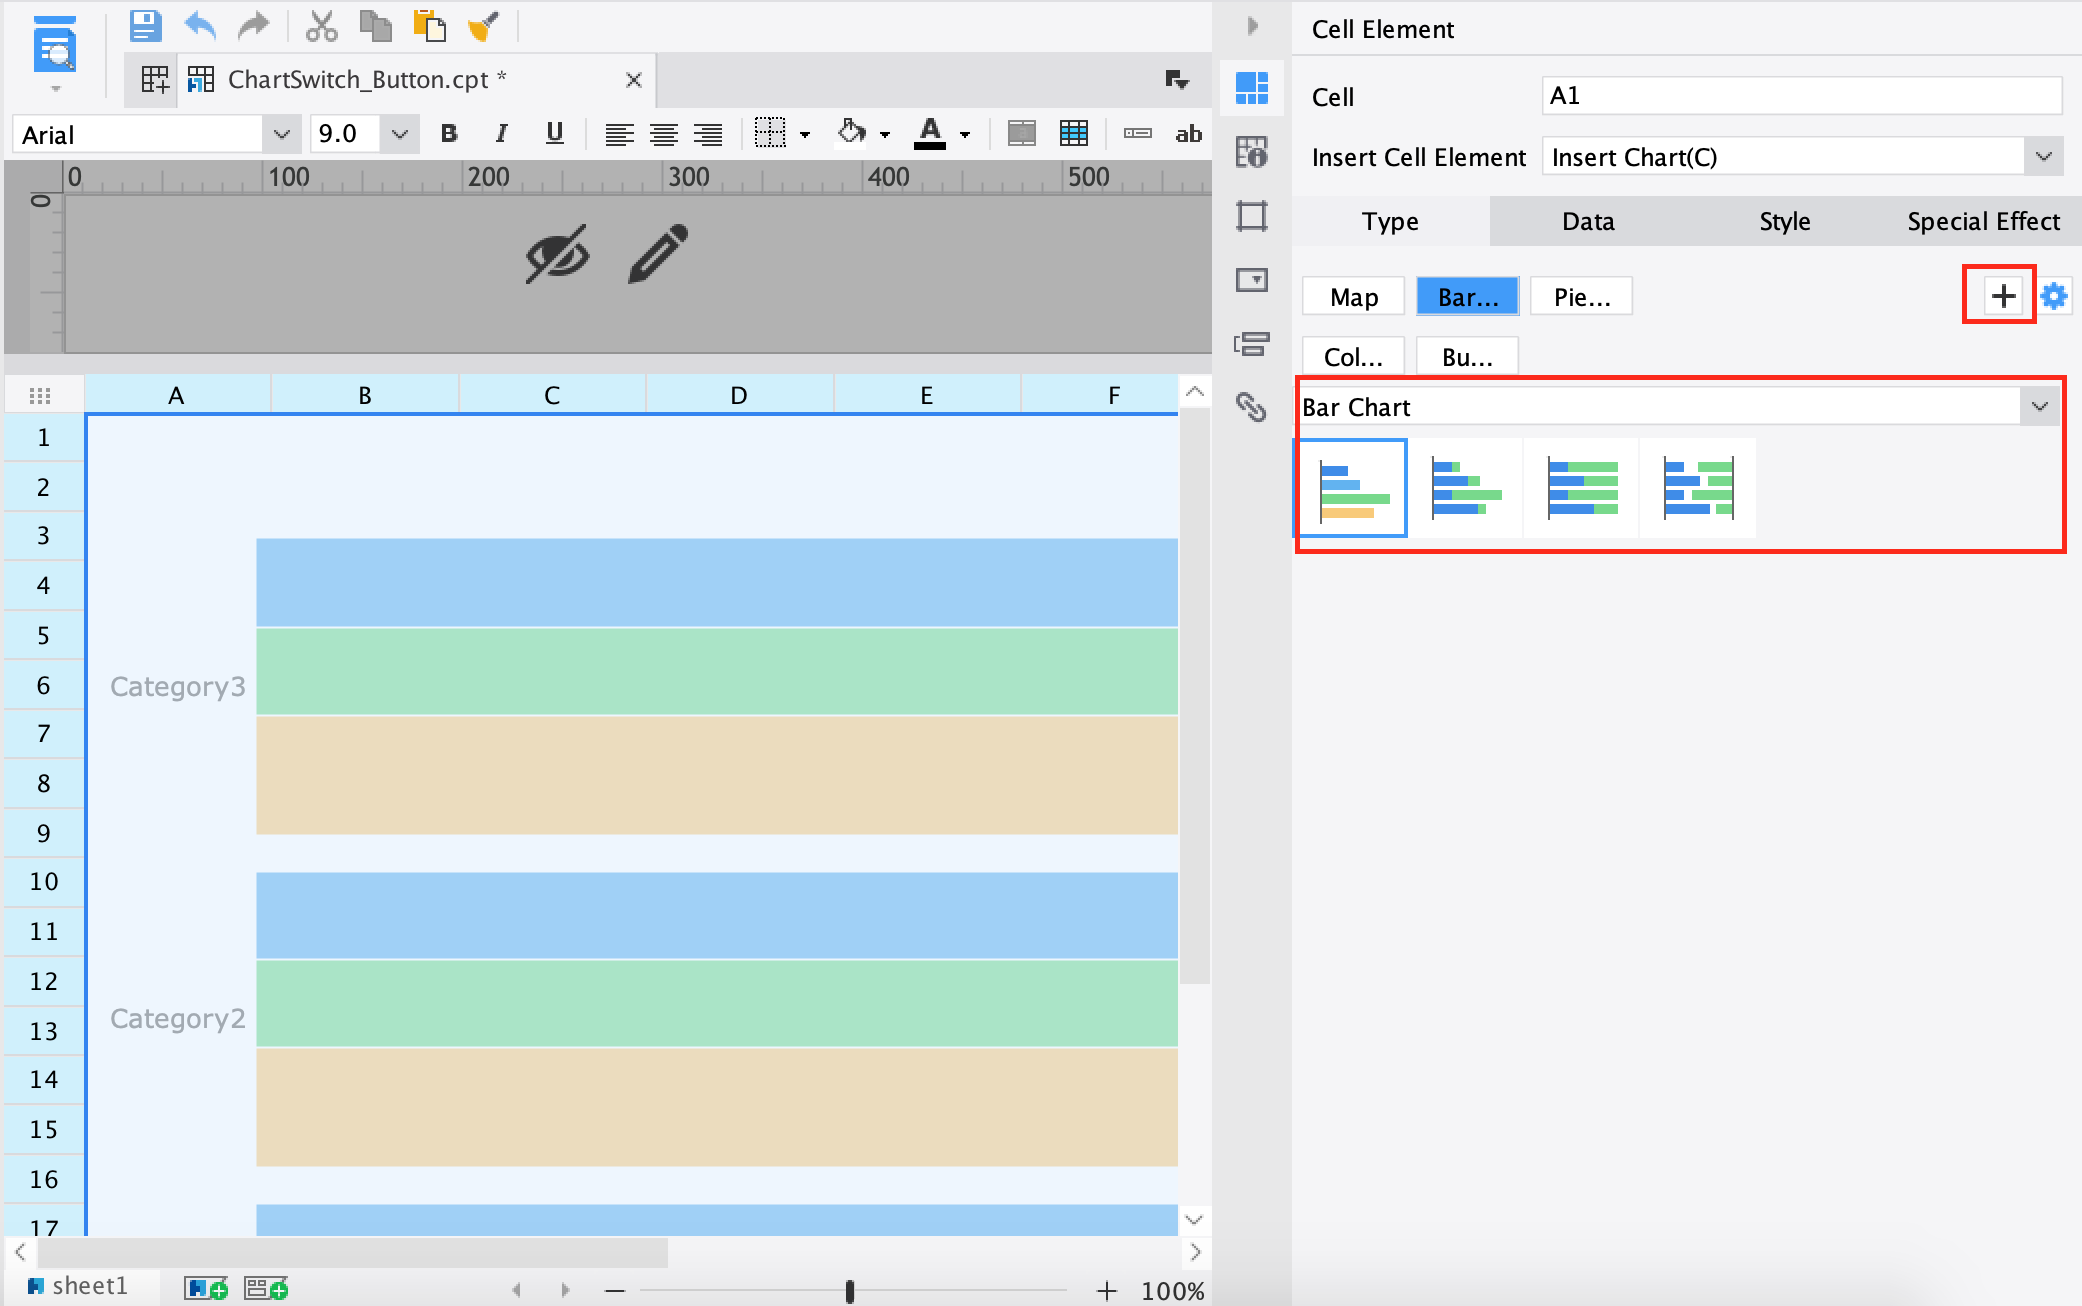Click the Save icon in the toolbar
2082x1306 pixels.
click(145, 26)
